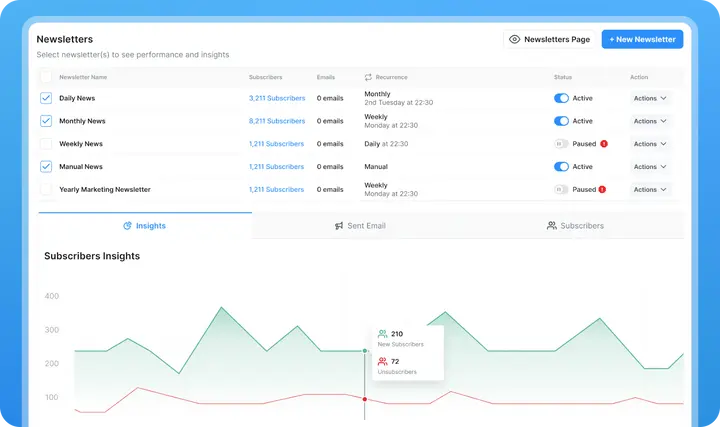Click the megaphone icon on Sent Email tab
Viewport: 720px width, 427px height.
pyautogui.click(x=339, y=226)
